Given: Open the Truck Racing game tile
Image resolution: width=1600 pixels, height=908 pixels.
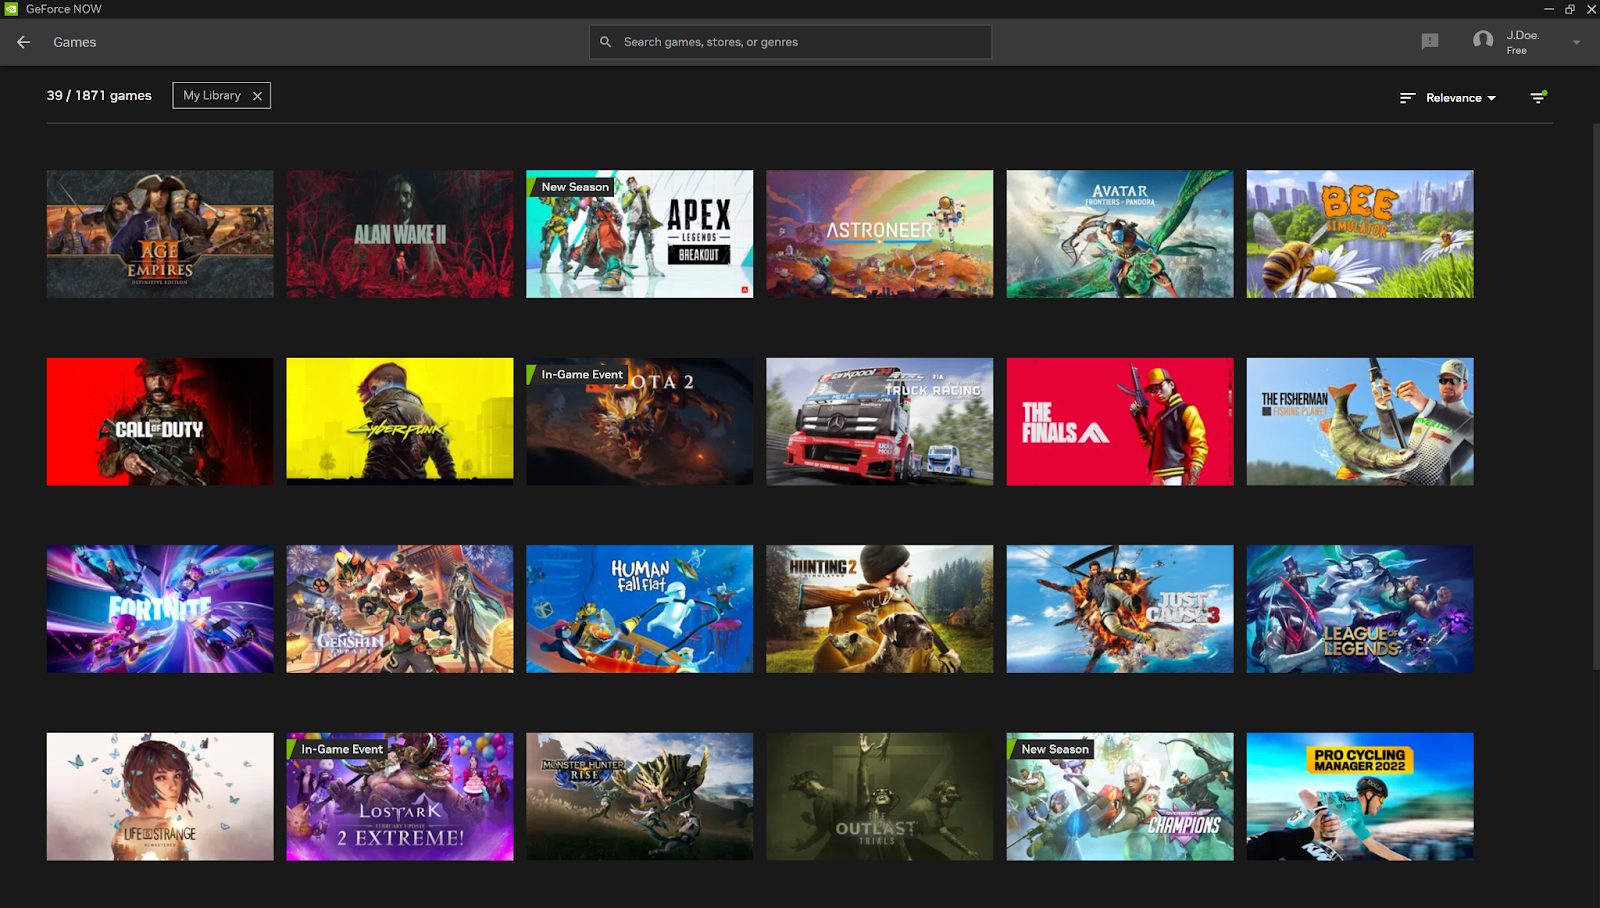Looking at the screenshot, I should (x=880, y=422).
